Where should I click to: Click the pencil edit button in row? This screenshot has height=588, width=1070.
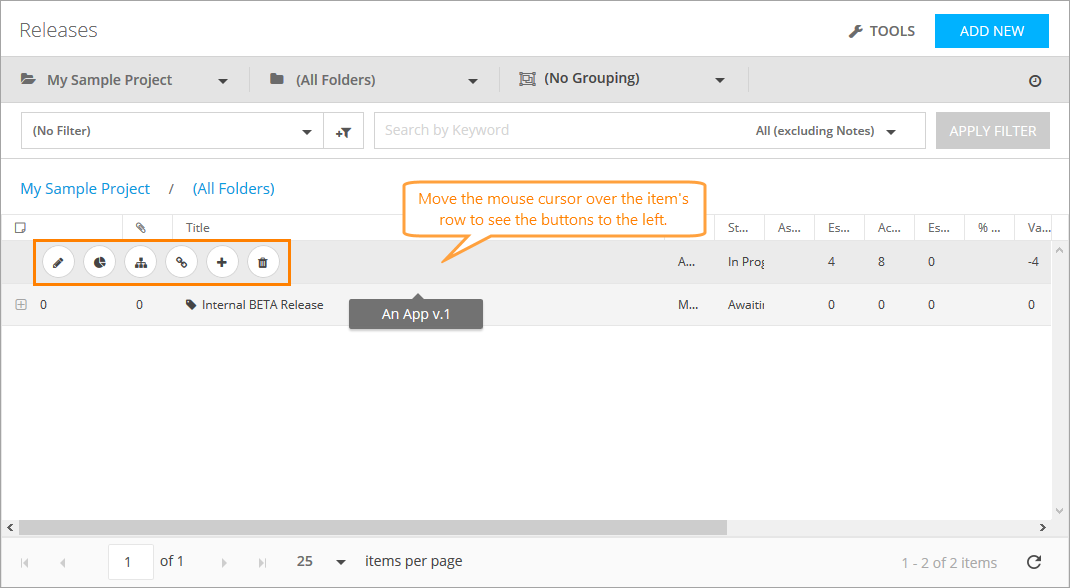[58, 262]
